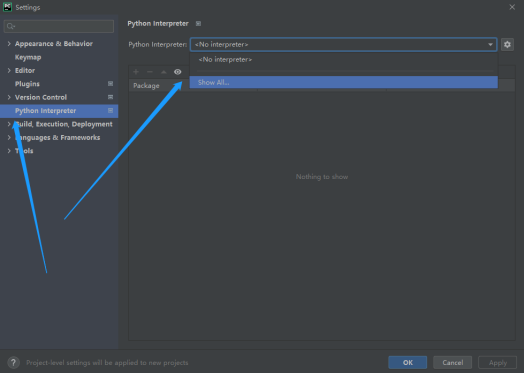Click the Nothing to show placeholder text

322,176
